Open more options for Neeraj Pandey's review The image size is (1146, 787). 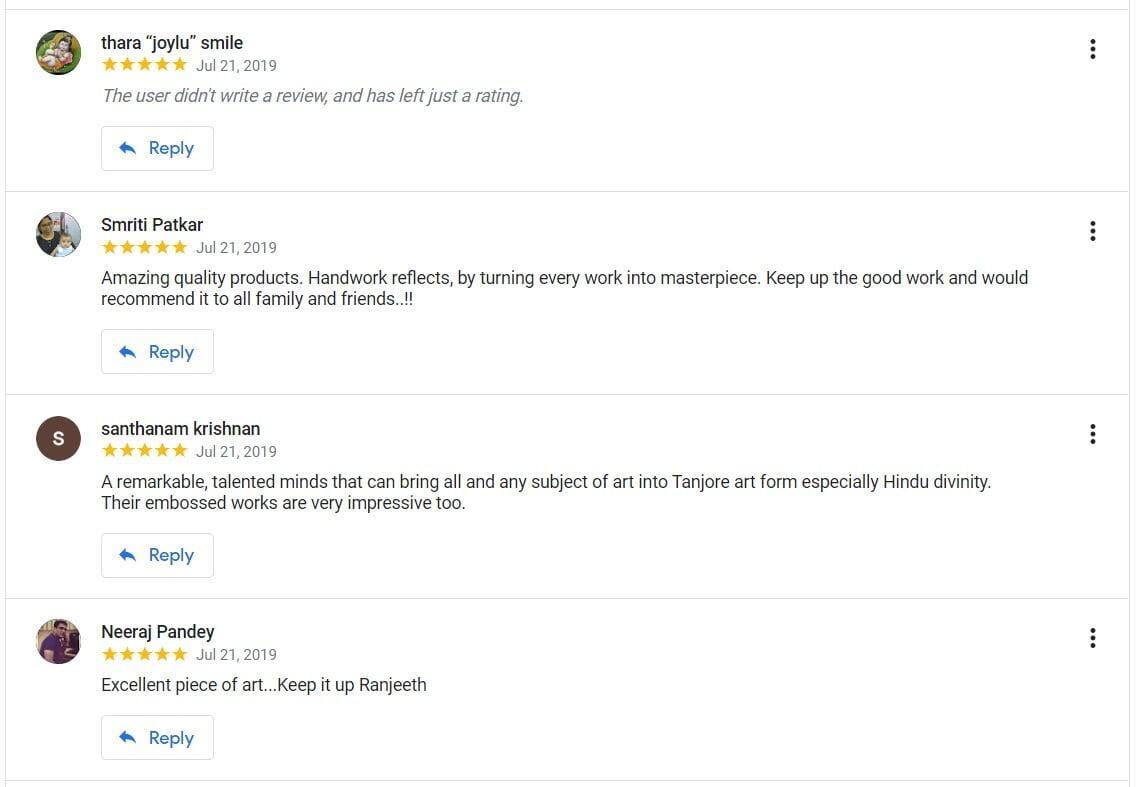click(1092, 637)
